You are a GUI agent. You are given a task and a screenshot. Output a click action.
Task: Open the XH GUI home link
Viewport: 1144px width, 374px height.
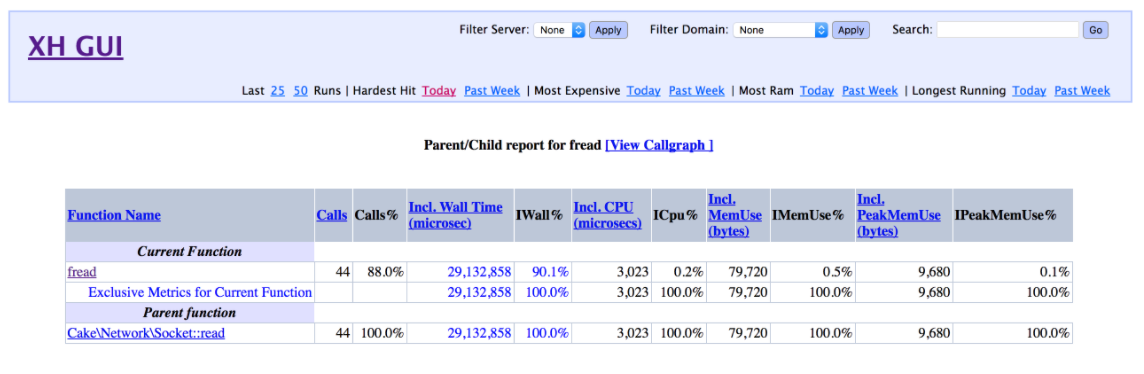(x=76, y=47)
